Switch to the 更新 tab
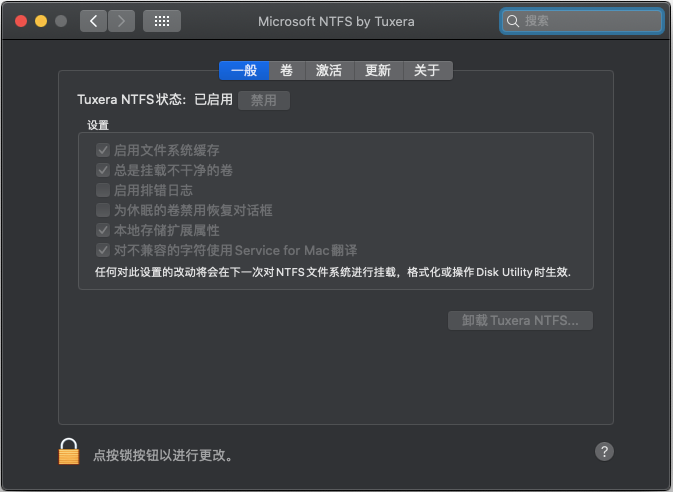 coord(378,70)
